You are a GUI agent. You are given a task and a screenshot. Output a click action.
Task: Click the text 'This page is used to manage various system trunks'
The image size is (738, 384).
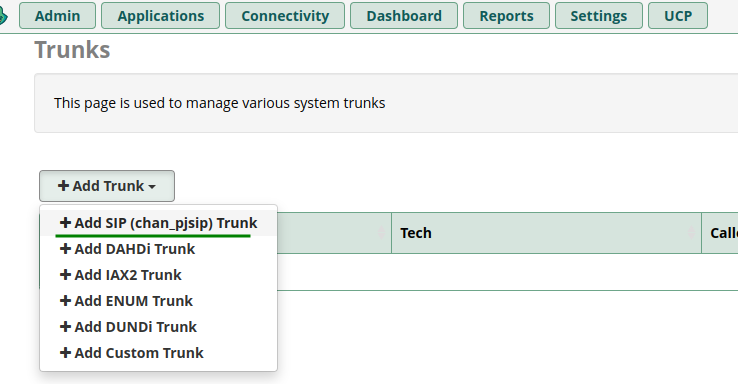[x=219, y=103]
